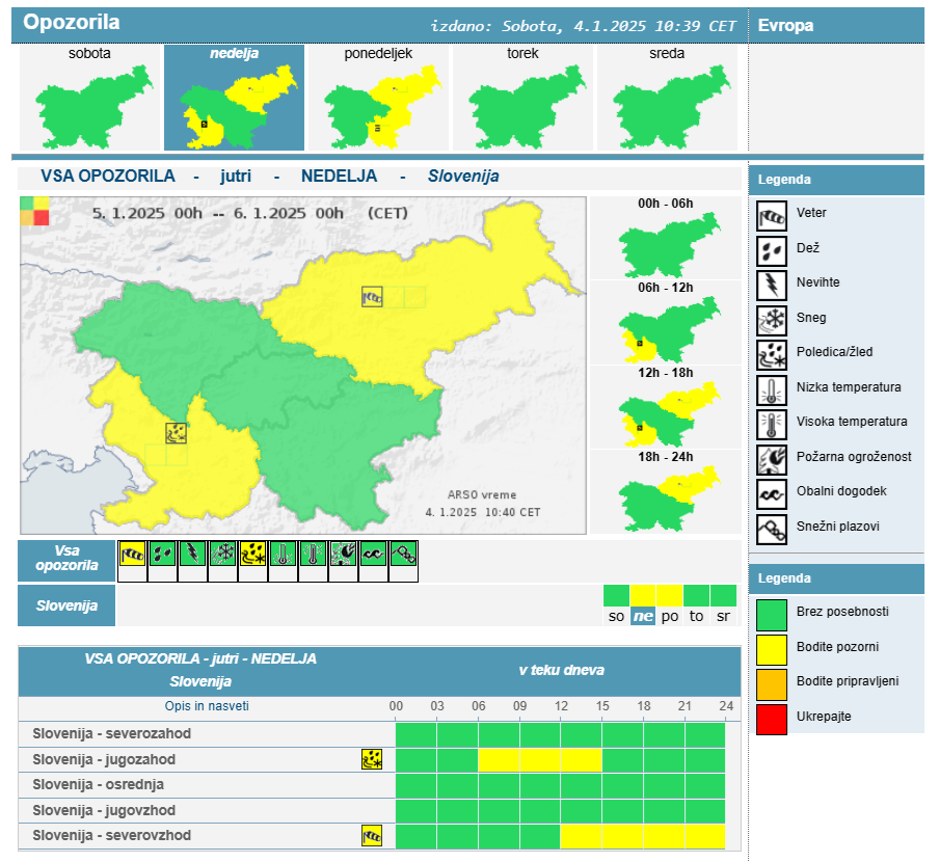Click ice icon beside Slovenija - jugozahod row

[x=371, y=760]
